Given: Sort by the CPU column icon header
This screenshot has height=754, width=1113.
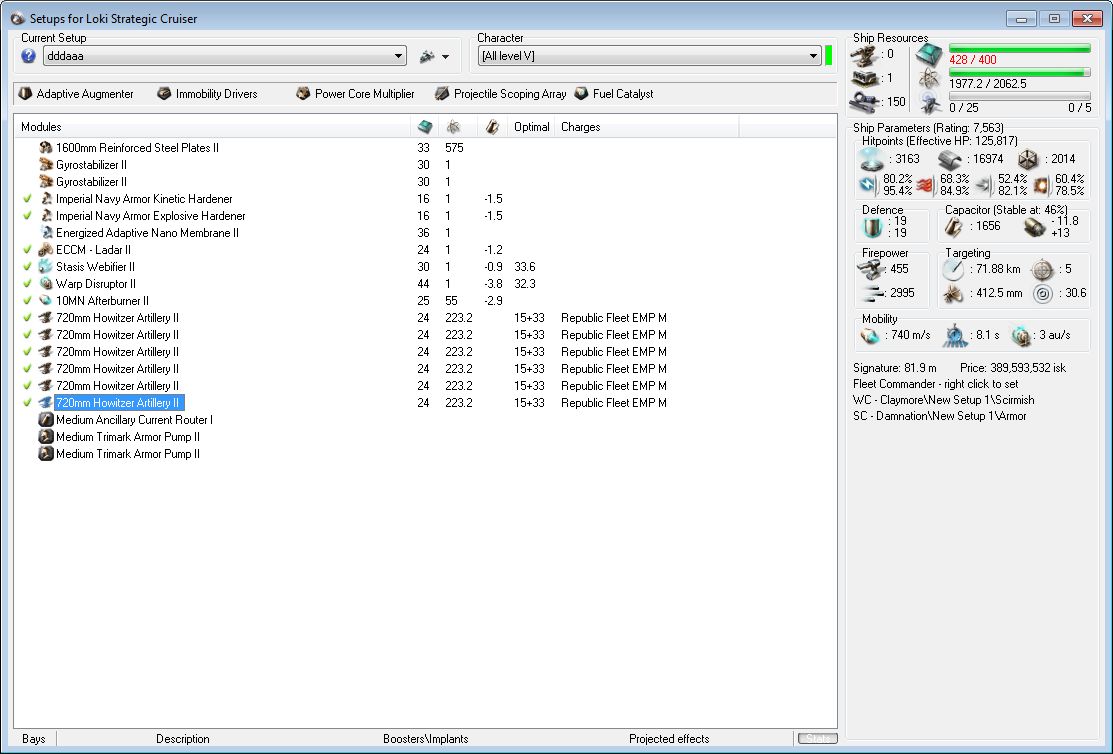Looking at the screenshot, I should (x=425, y=127).
